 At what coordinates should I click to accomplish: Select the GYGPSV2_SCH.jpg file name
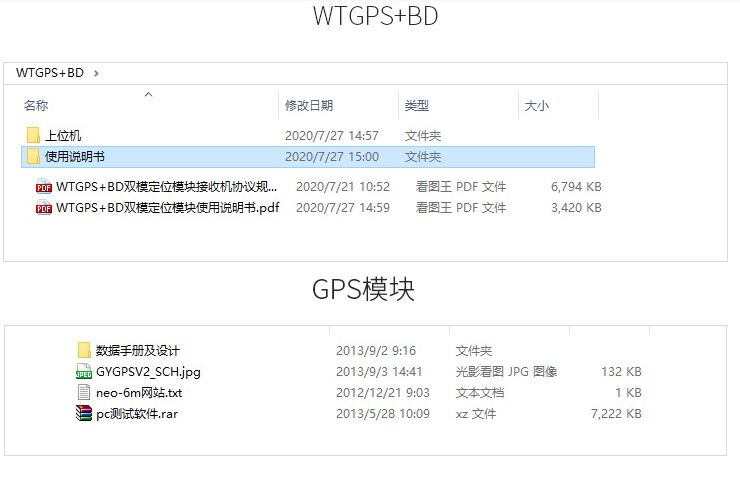coord(148,372)
